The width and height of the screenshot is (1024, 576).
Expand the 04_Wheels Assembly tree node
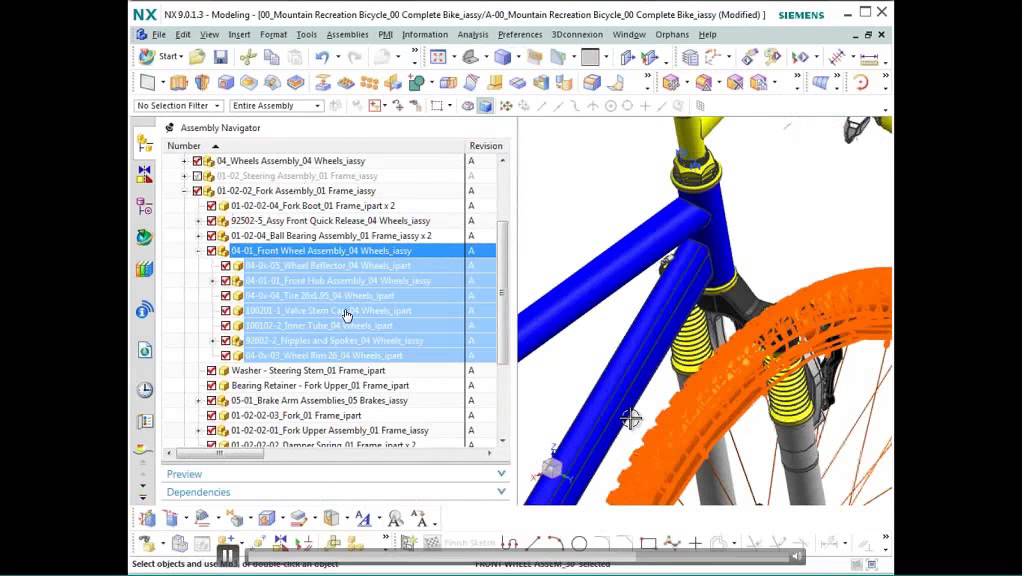coord(184,161)
